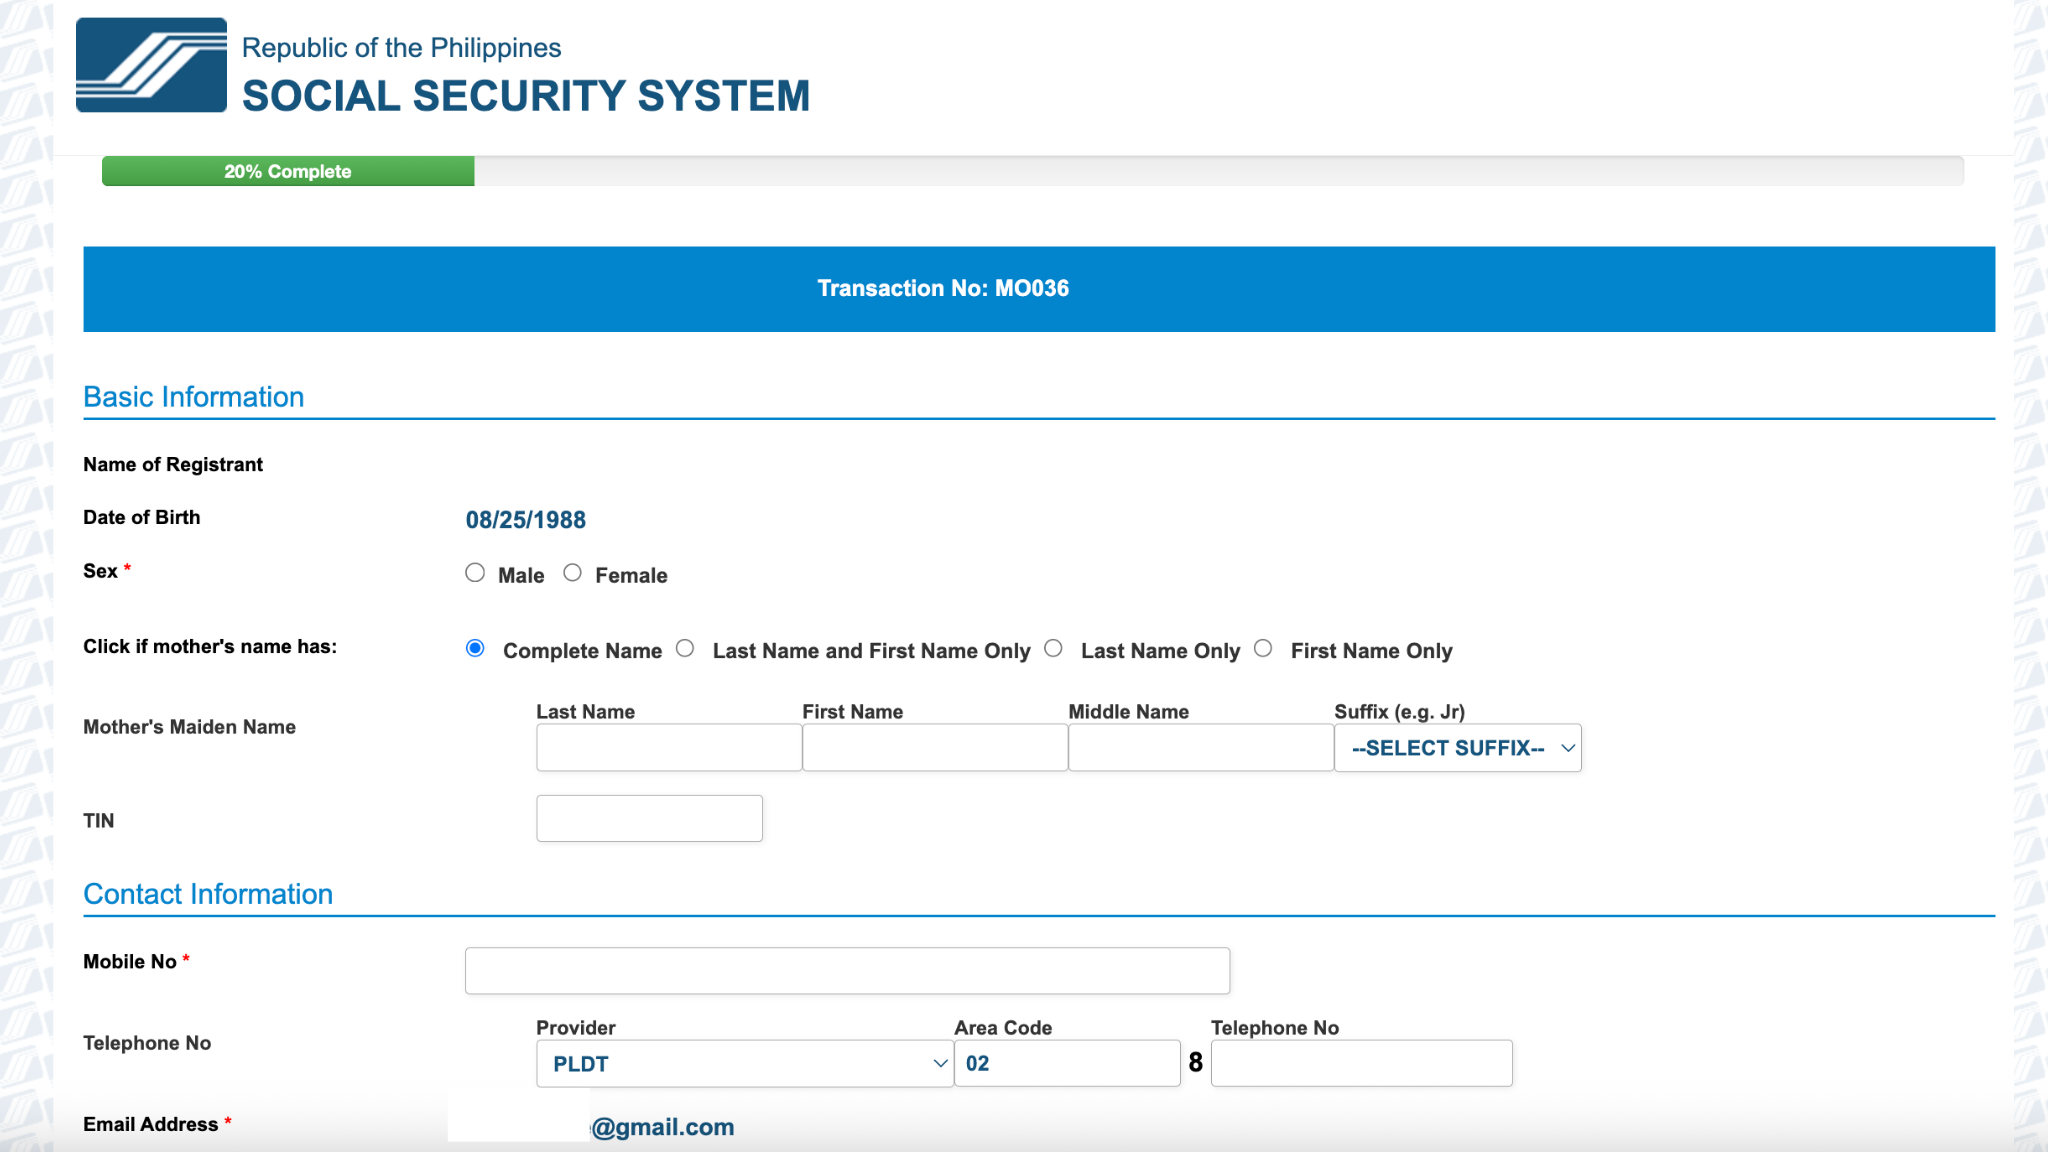Click the 20% Complete progress bar

[x=288, y=171]
